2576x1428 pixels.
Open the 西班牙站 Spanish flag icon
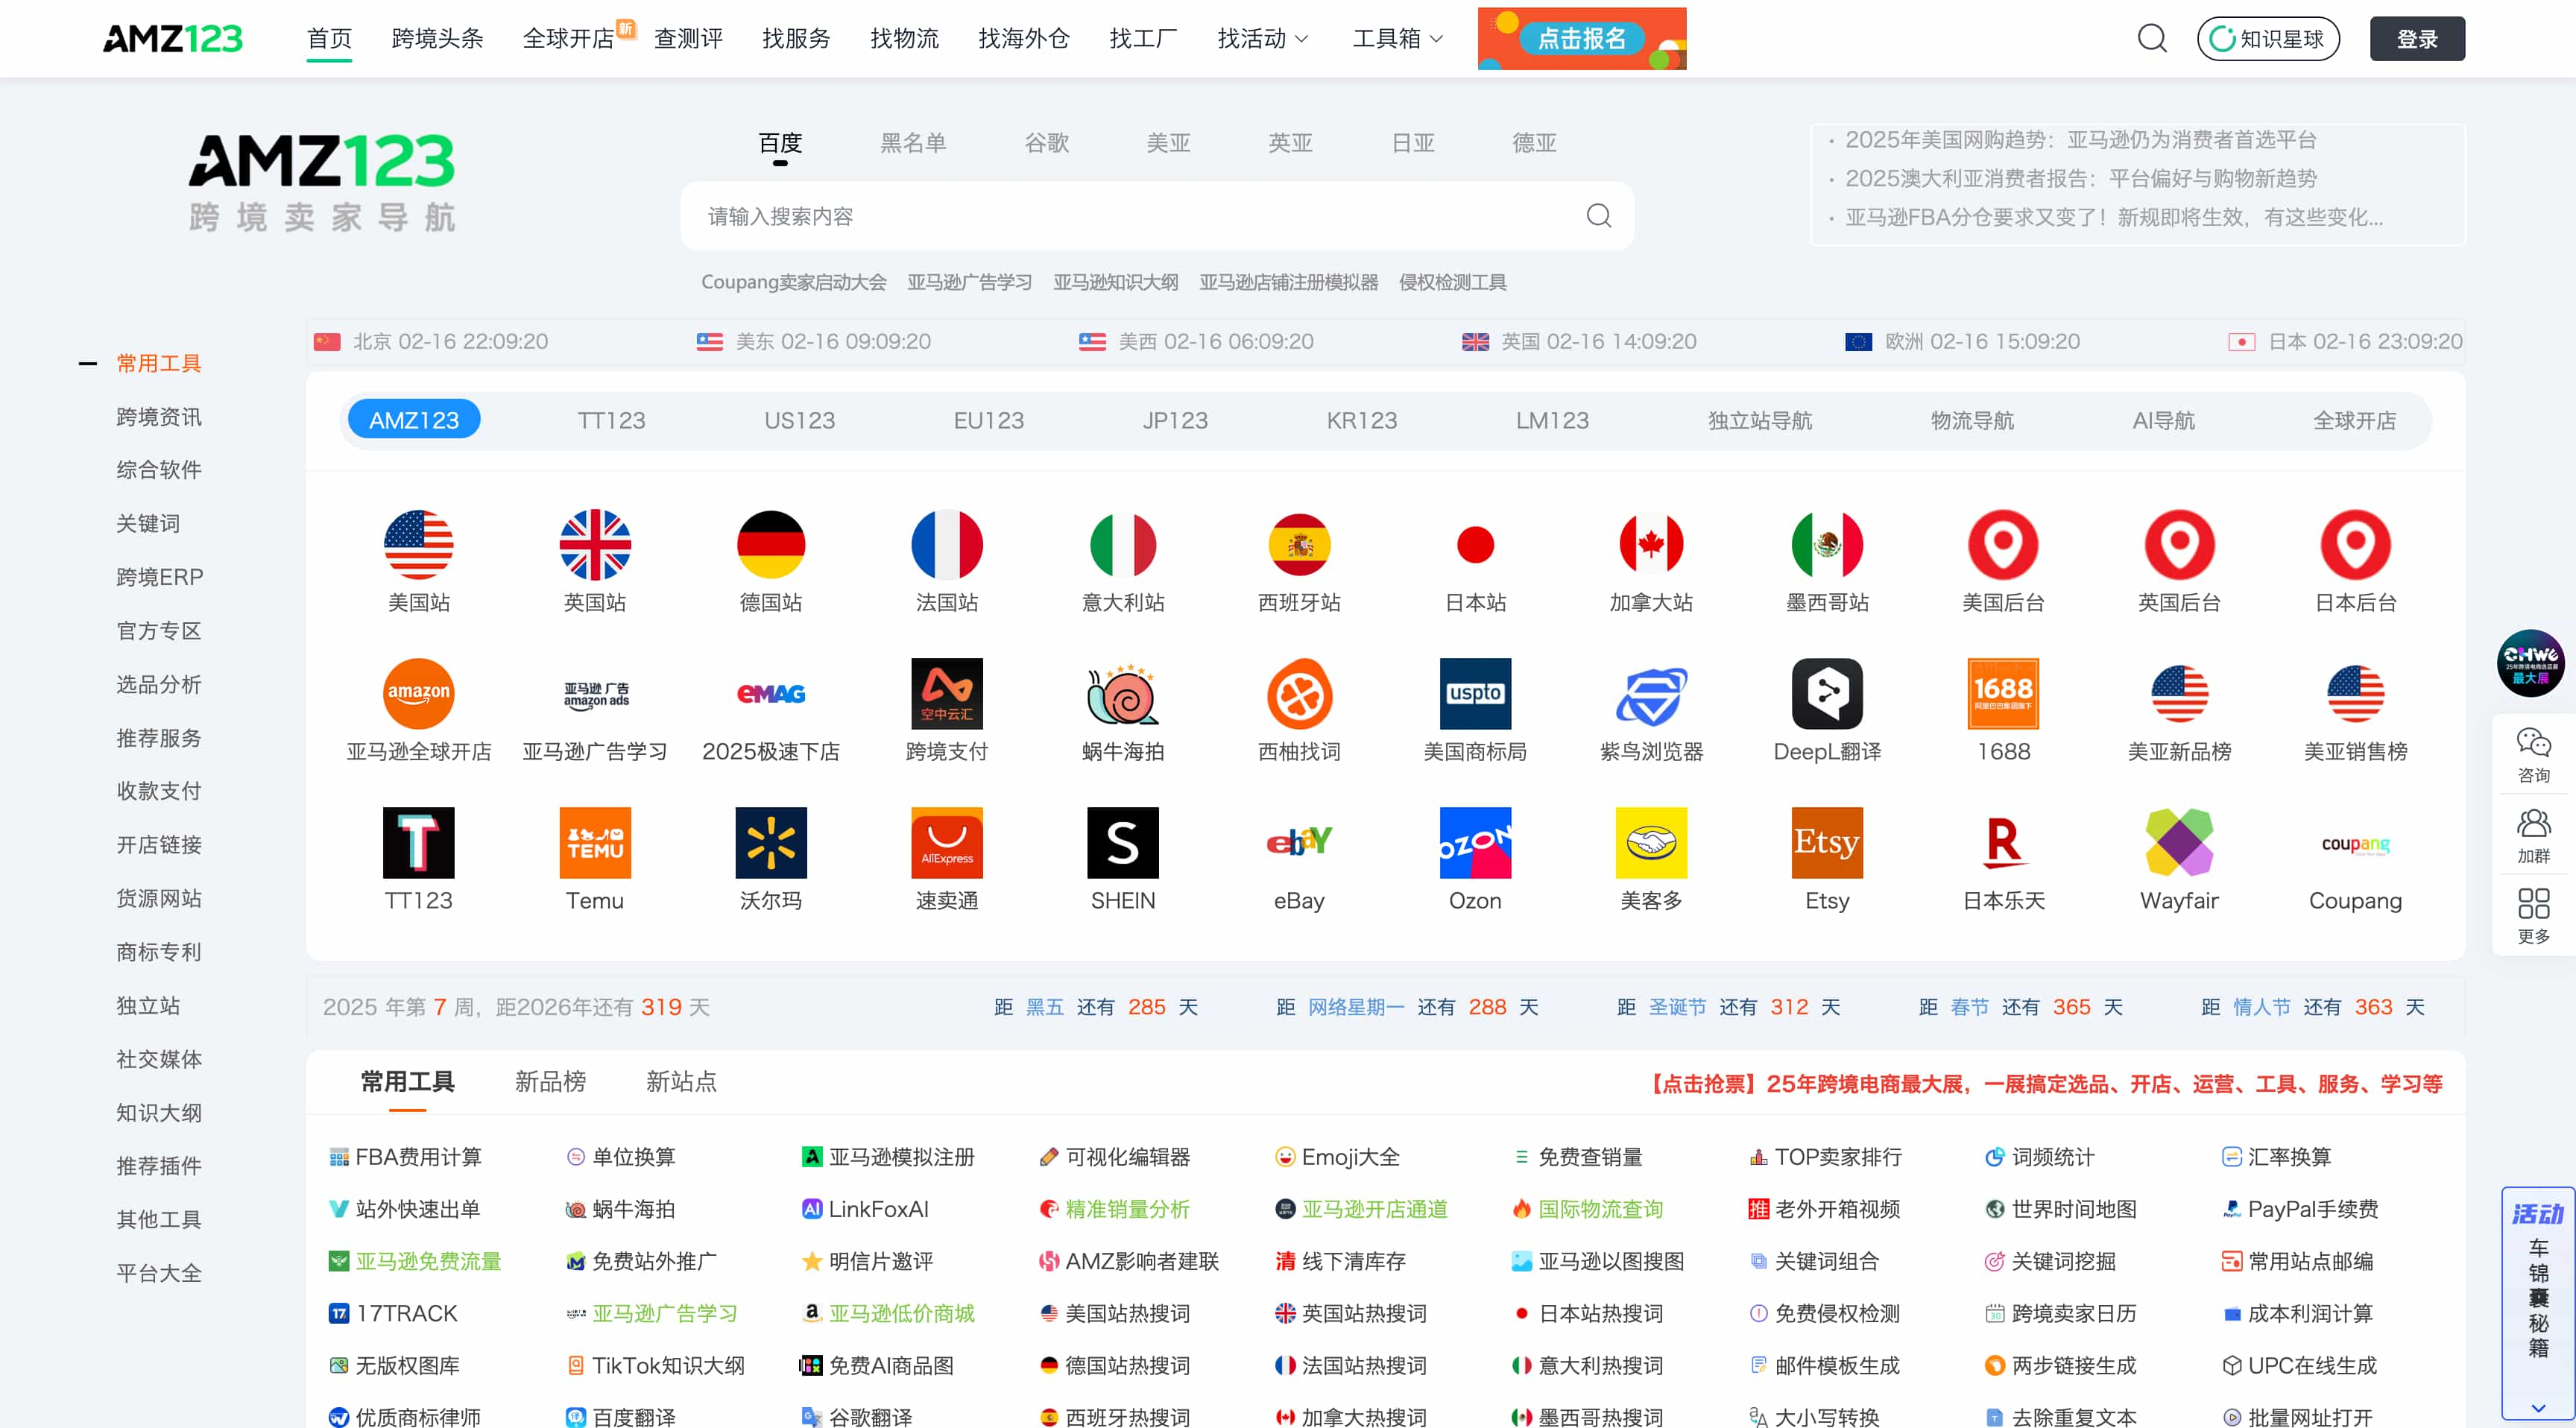(1299, 545)
